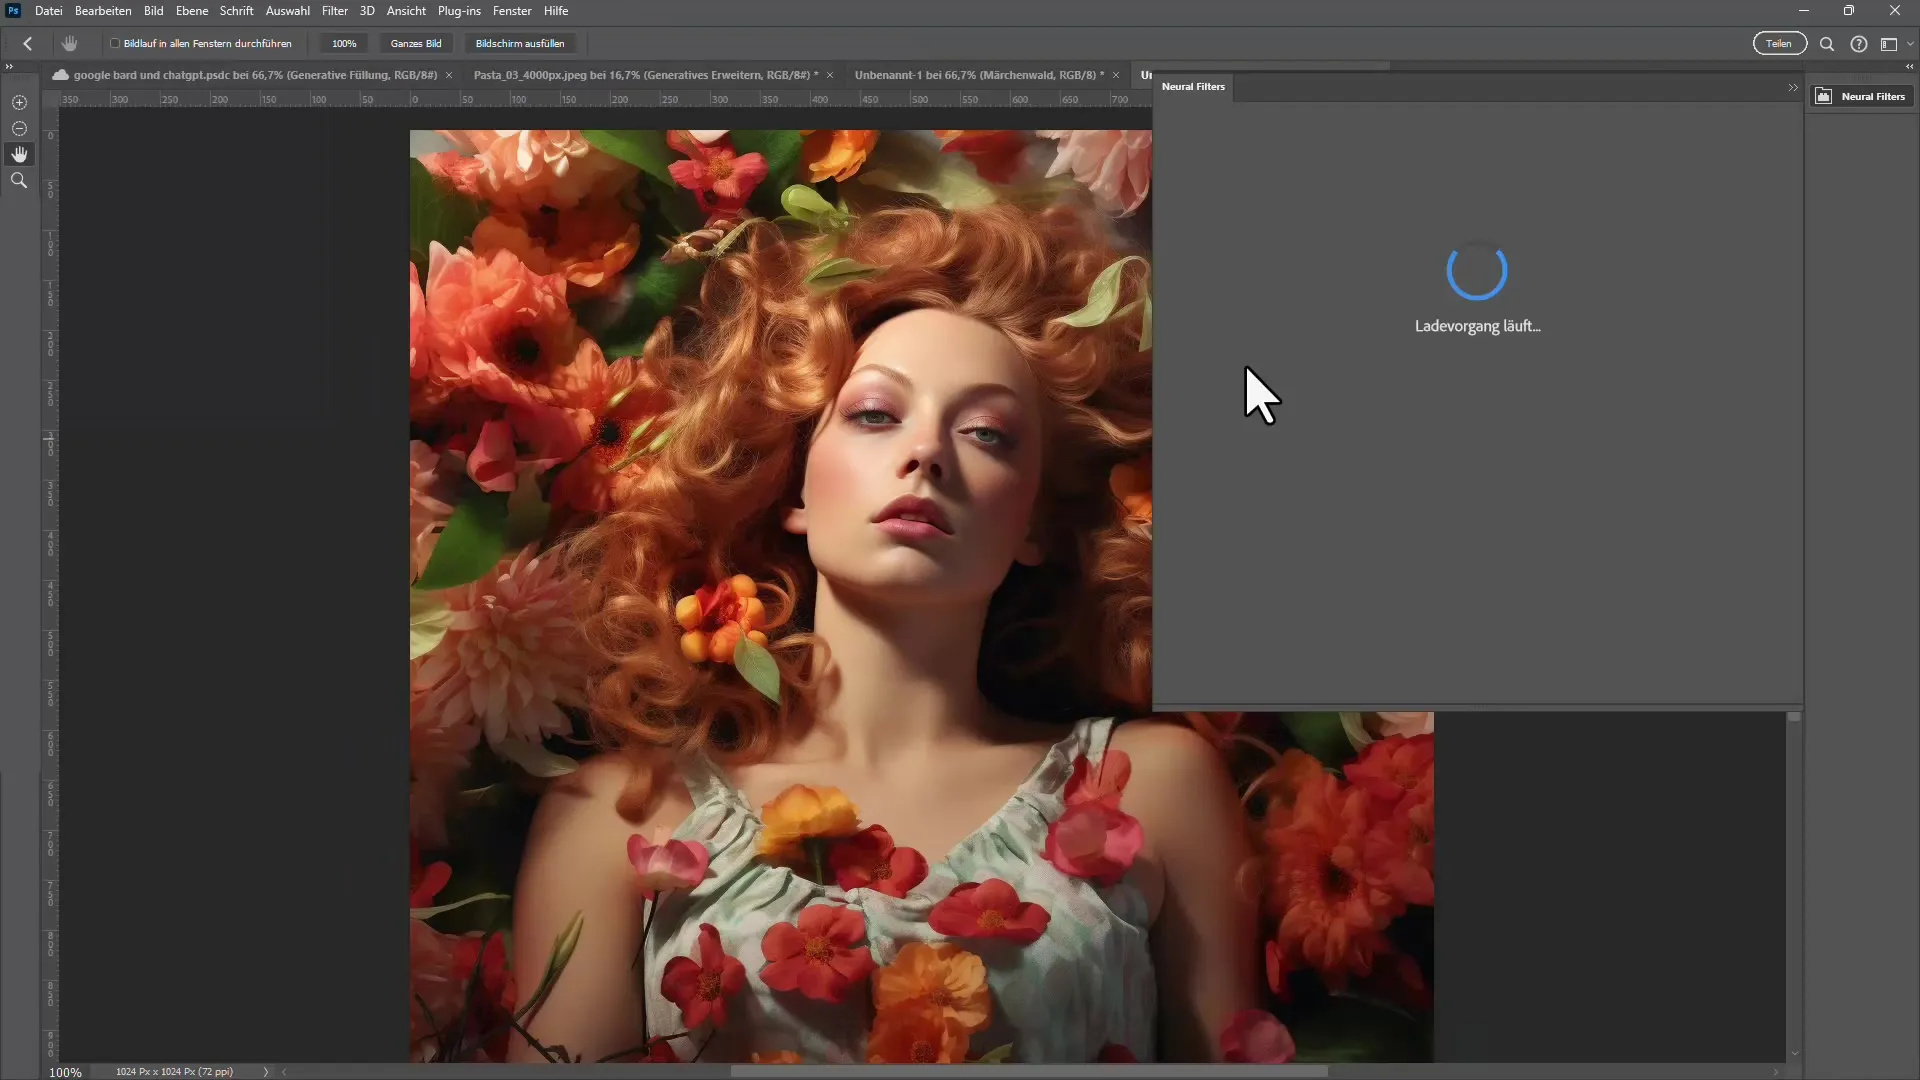The width and height of the screenshot is (1920, 1080).
Task: Collapse Neural Filters panel with double chevron
Action: coord(1793,88)
